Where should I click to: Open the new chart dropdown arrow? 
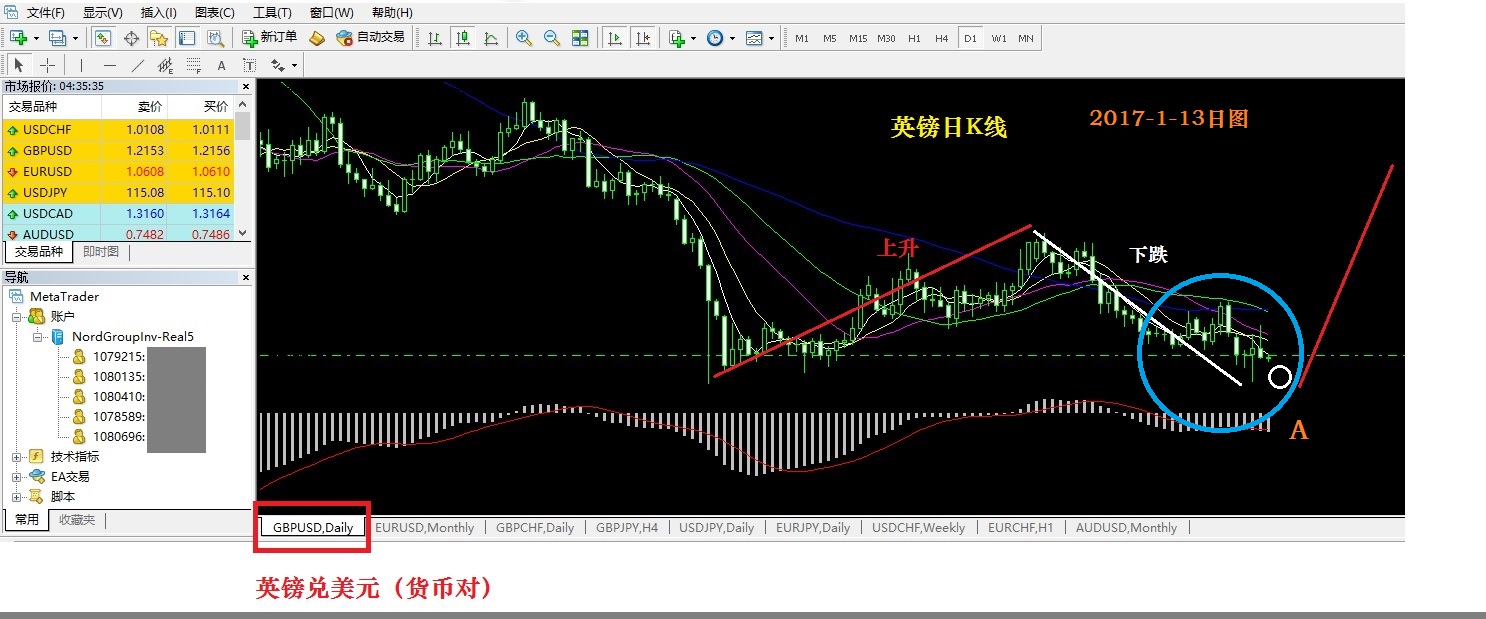(36, 38)
